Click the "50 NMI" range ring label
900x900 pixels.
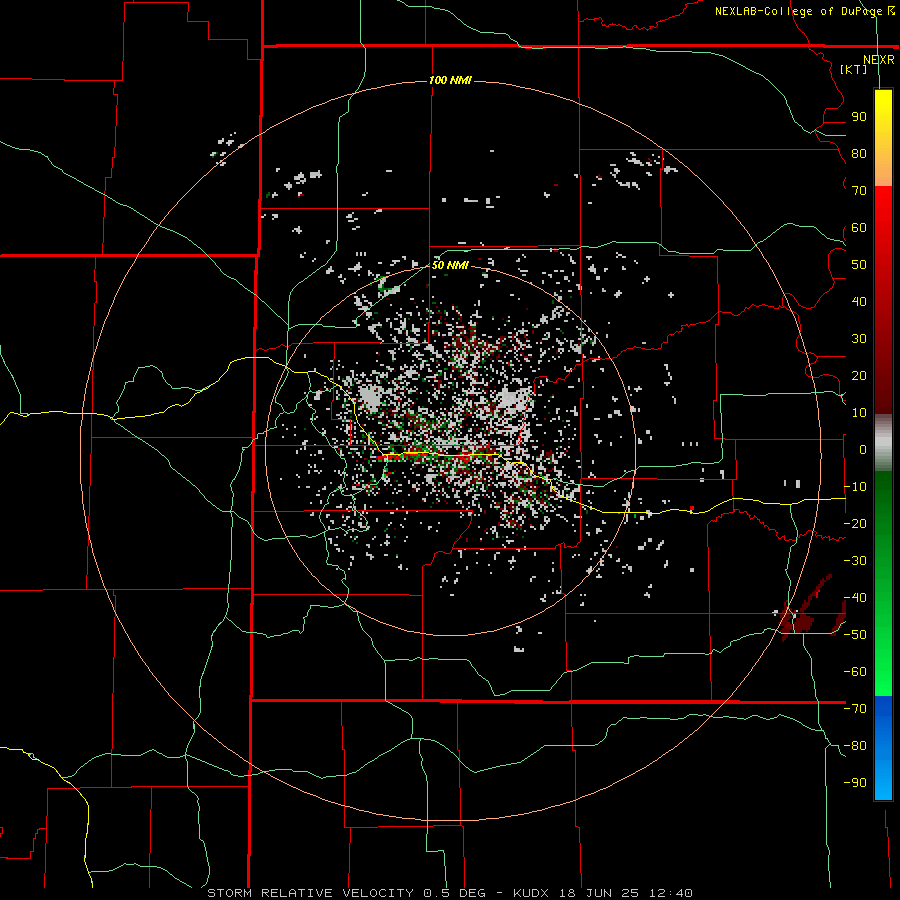(x=451, y=265)
